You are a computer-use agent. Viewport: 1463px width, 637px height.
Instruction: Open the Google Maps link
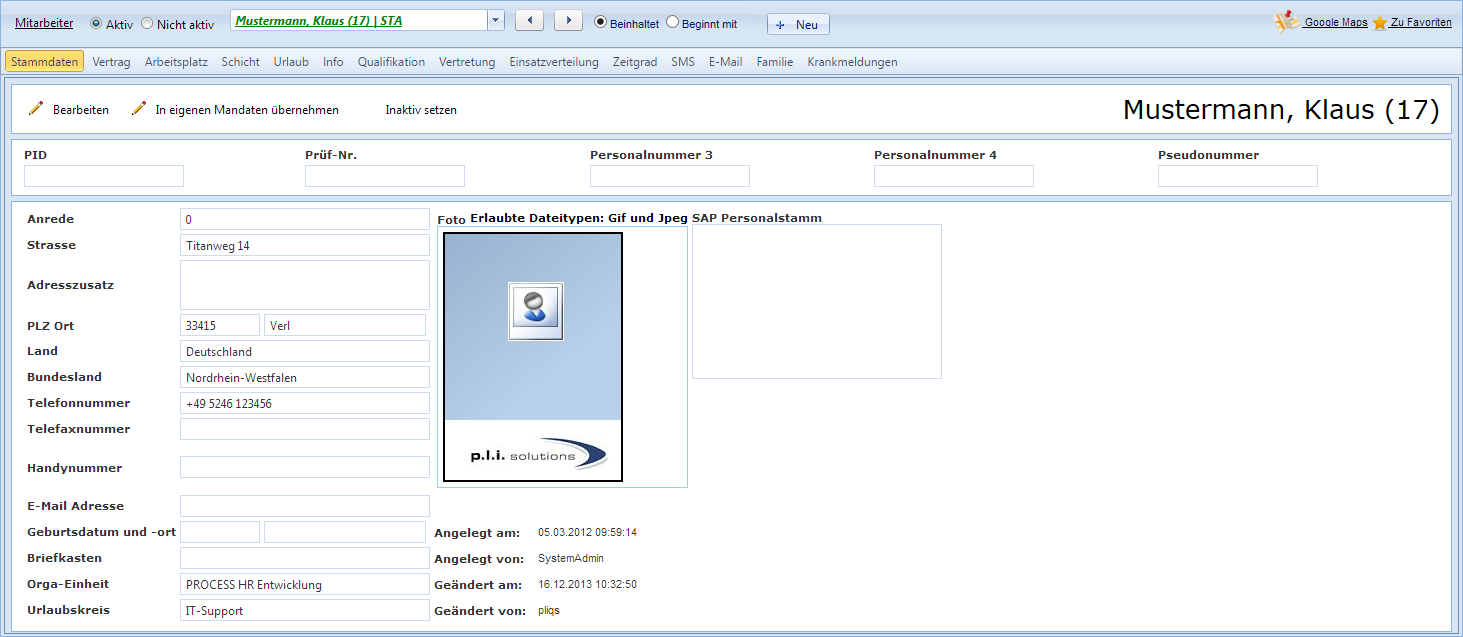pyautogui.click(x=1335, y=22)
